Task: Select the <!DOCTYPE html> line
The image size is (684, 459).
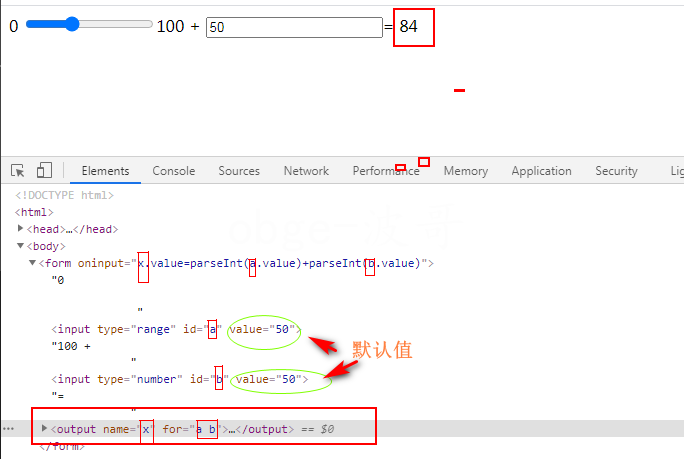Action: [x=64, y=195]
